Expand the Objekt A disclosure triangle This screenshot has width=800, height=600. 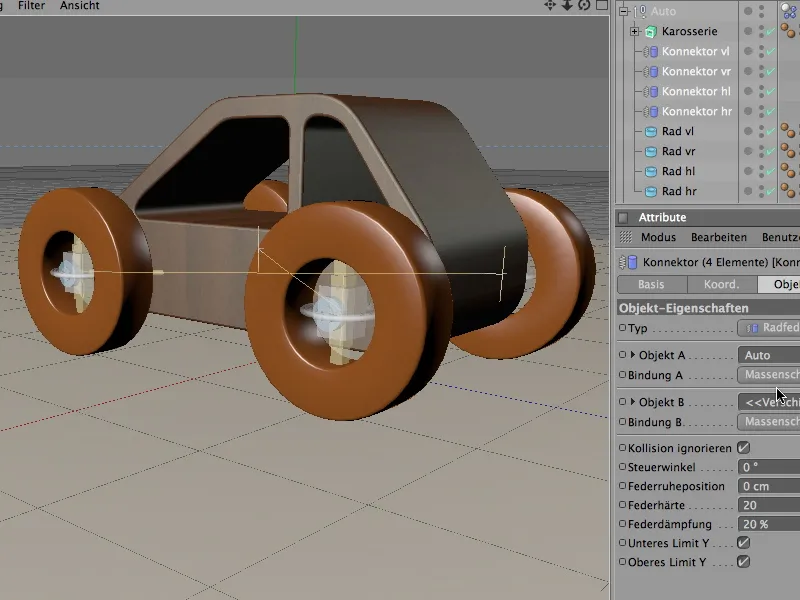632,355
